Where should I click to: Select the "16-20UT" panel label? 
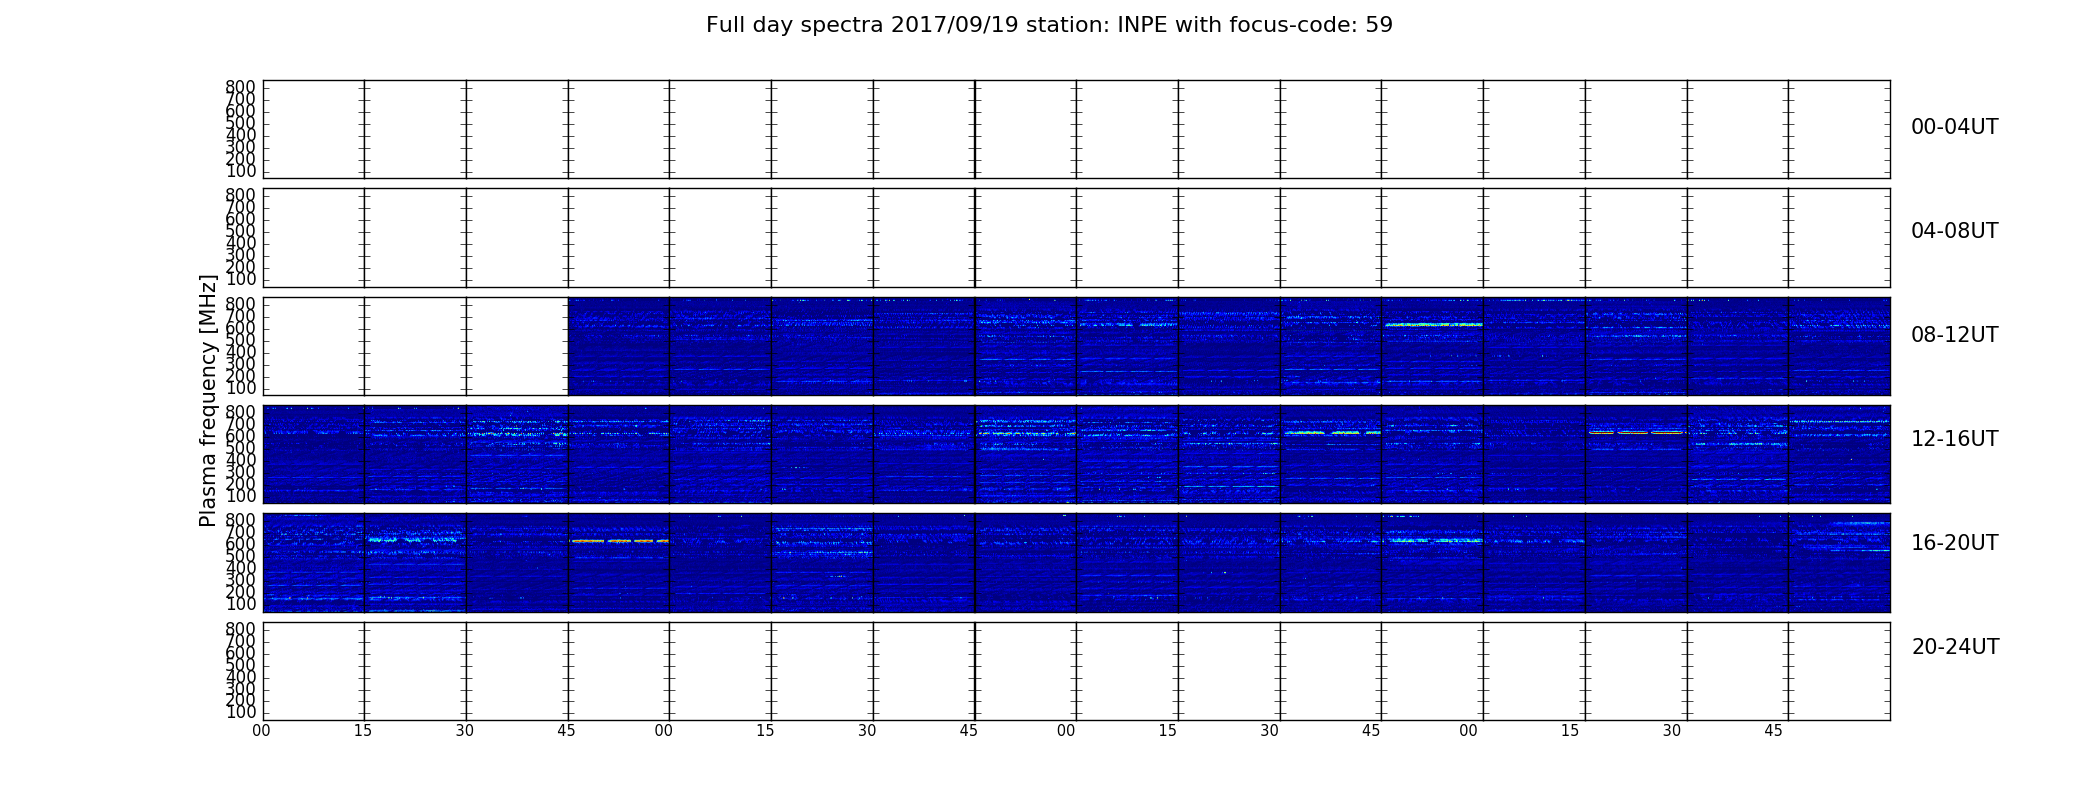(x=1954, y=543)
